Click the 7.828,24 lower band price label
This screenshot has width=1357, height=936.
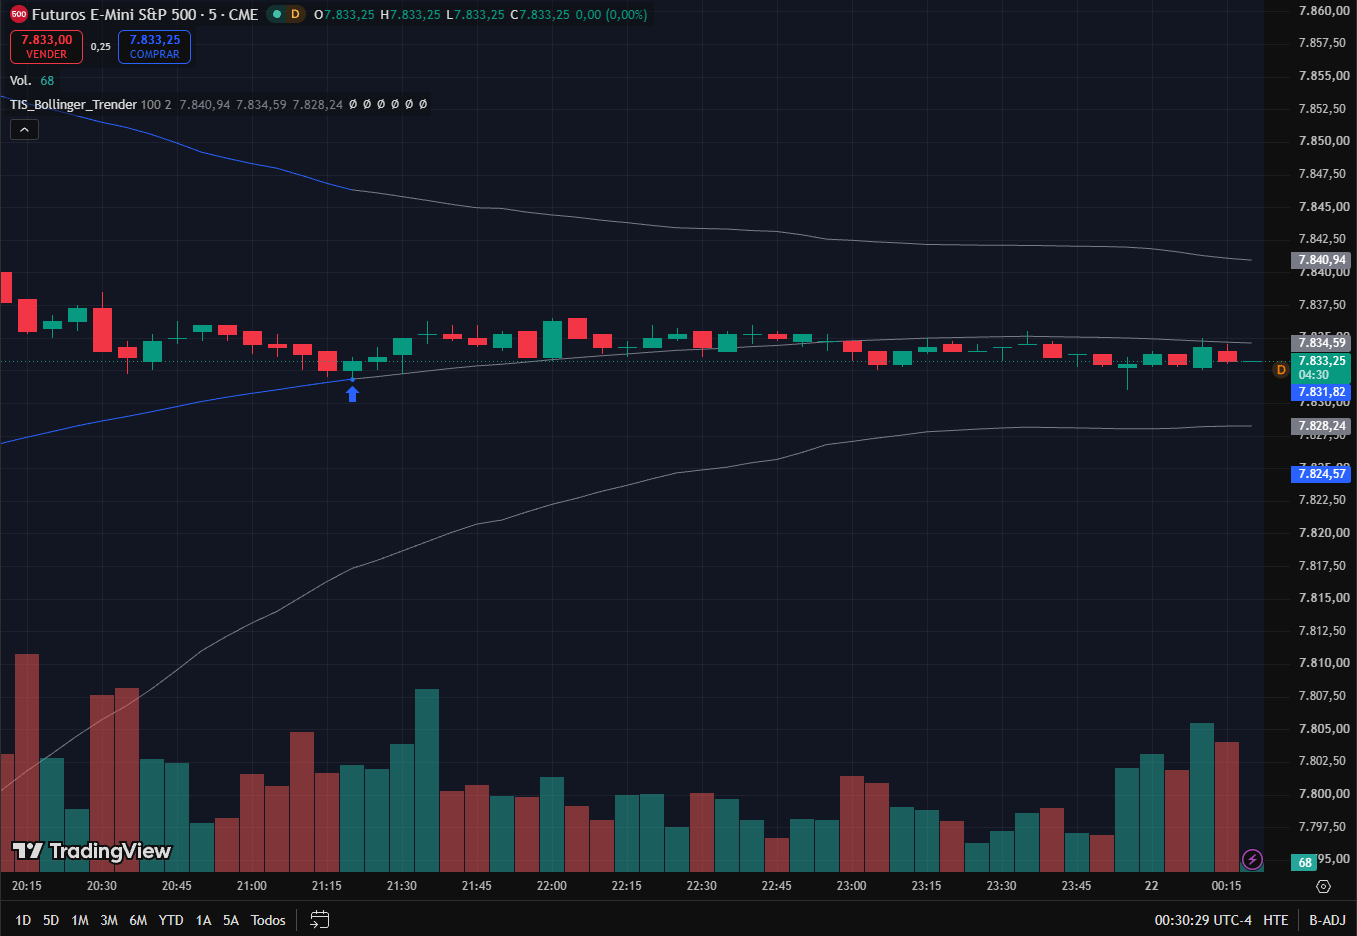coord(1322,426)
